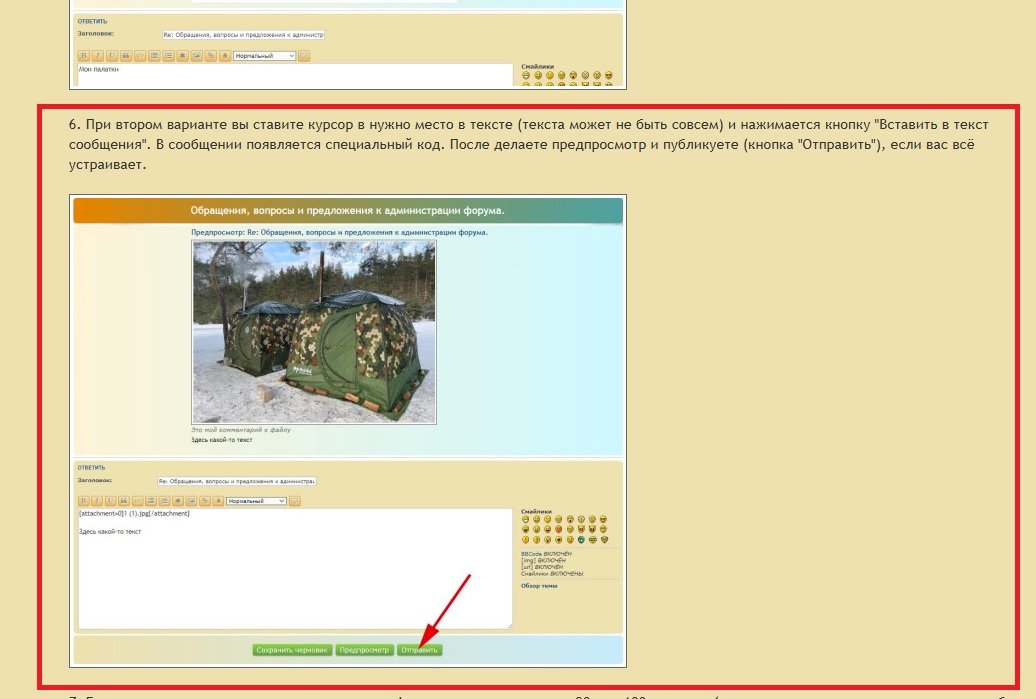Viewport: 1036px width, 699px height.
Task: Open 'Обзор темы' topic review link
Action: tap(540, 586)
